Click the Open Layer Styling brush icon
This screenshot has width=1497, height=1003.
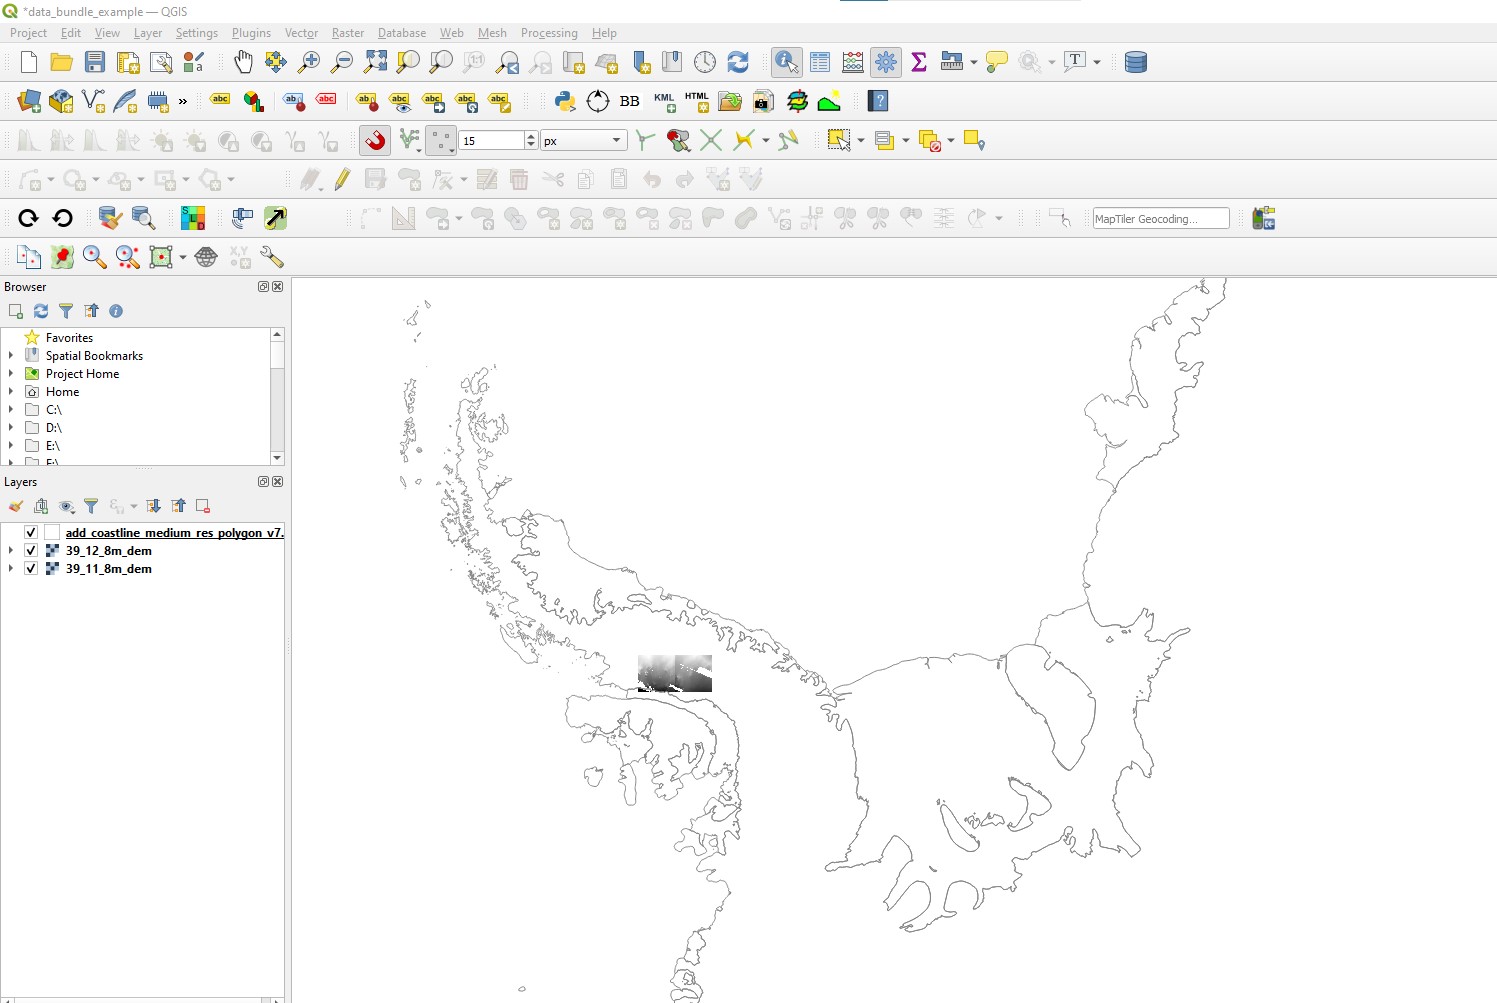pos(16,506)
